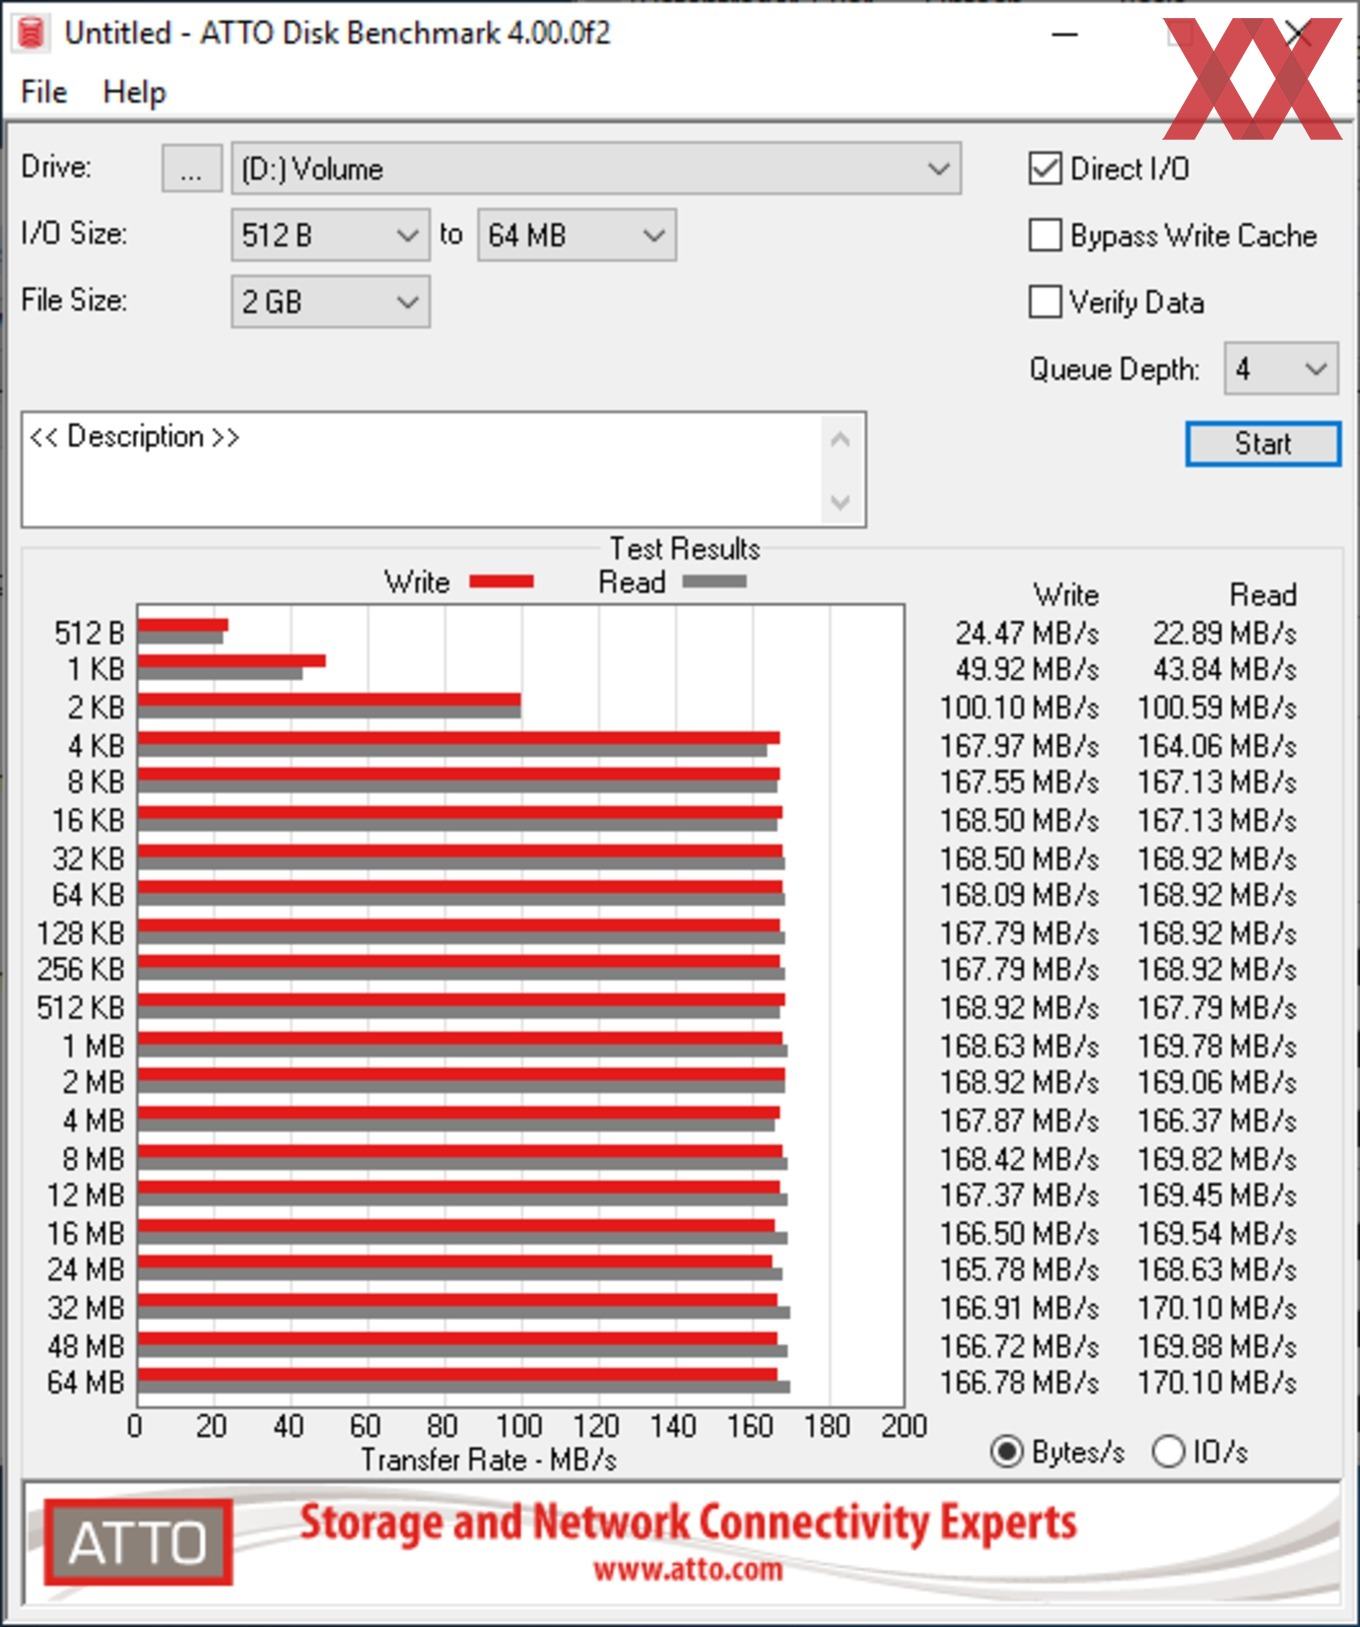
Task: Click the 169.78 MB/s read value
Action: pos(1217,1046)
